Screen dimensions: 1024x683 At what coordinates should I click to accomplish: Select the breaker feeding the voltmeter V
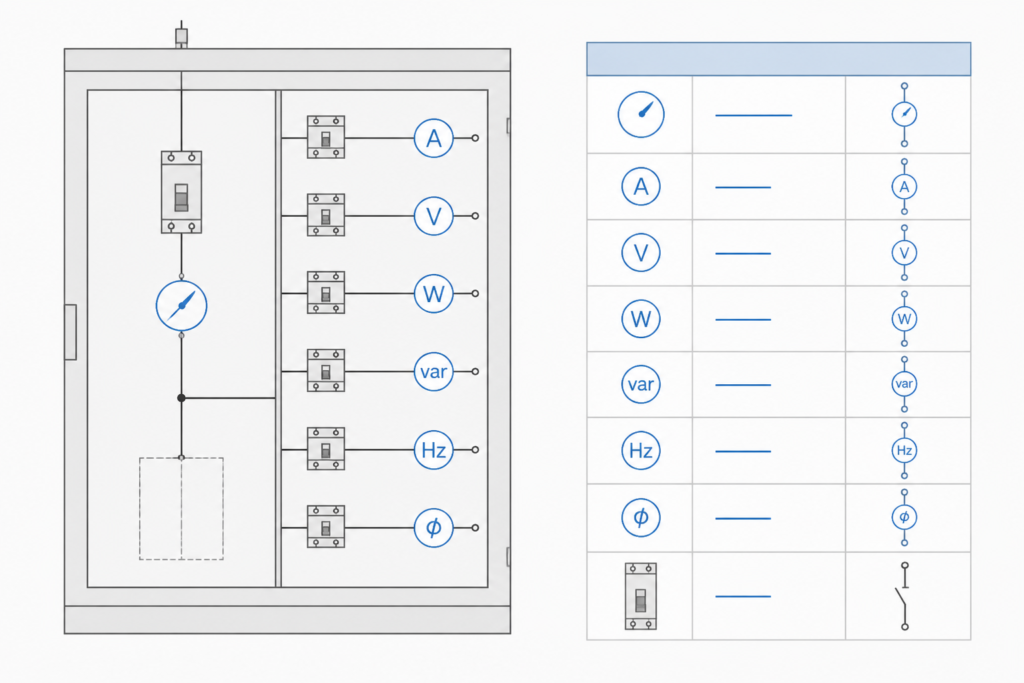(326, 215)
